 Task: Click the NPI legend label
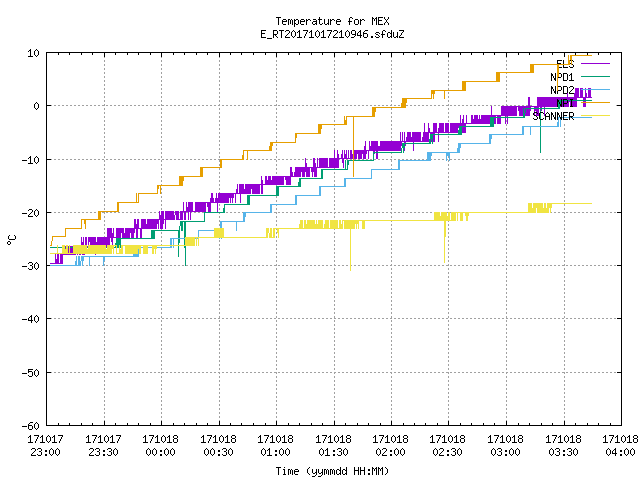pyautogui.click(x=565, y=103)
